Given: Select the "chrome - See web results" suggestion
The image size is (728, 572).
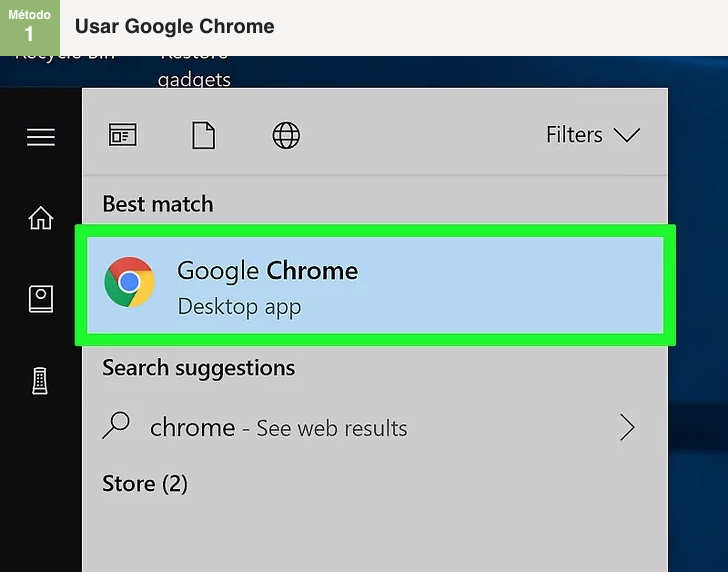Looking at the screenshot, I should point(279,428).
